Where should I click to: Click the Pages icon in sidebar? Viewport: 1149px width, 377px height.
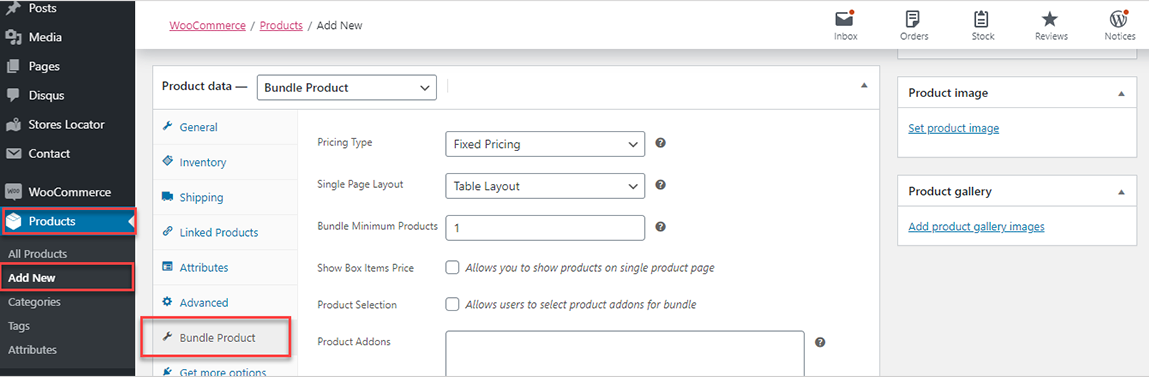click(x=12, y=66)
